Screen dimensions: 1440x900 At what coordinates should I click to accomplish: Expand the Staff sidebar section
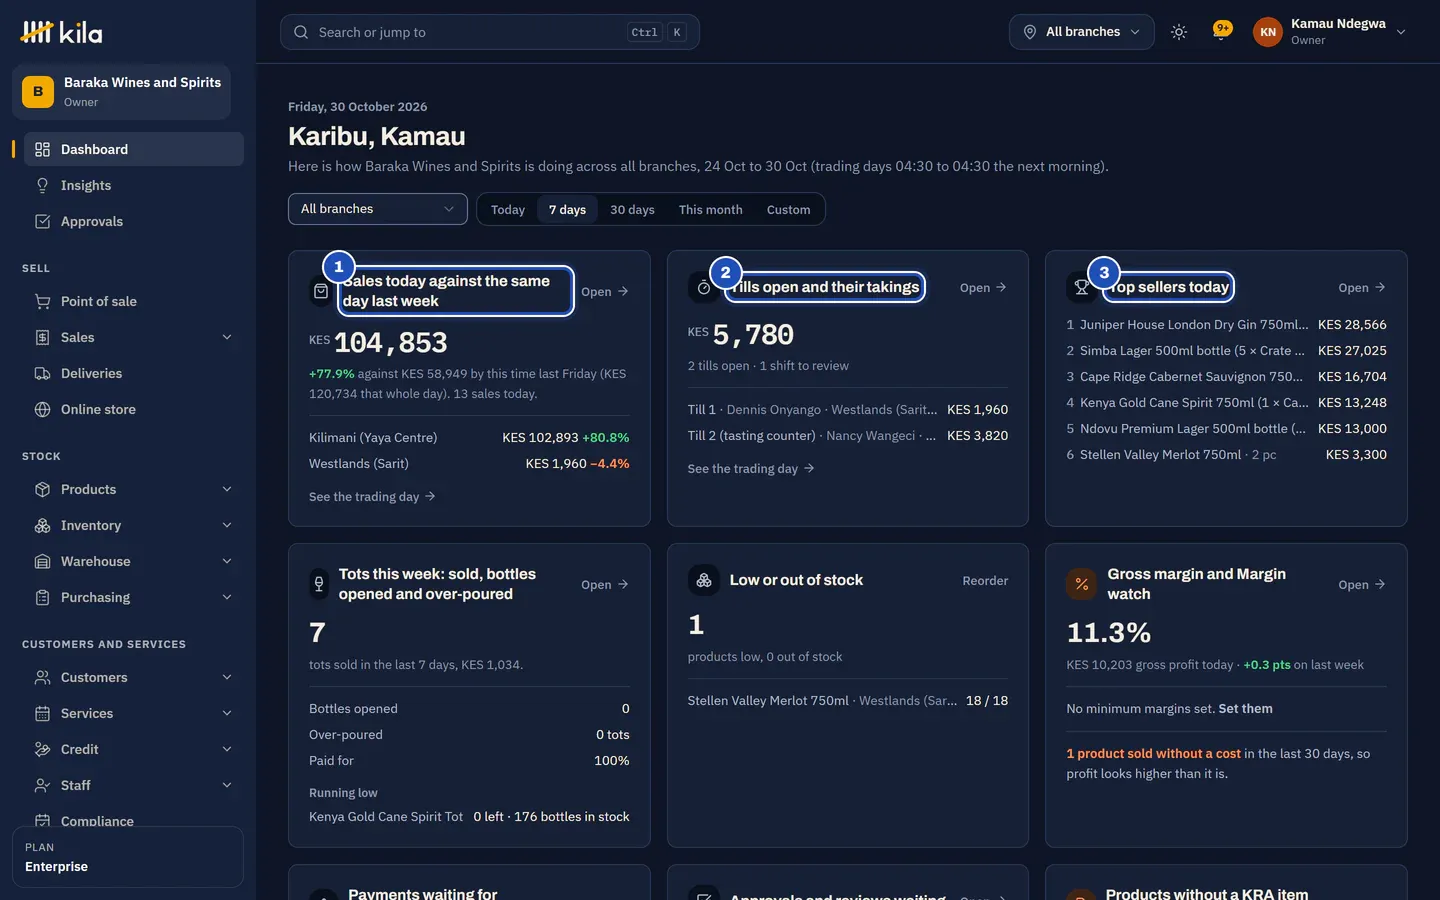pyautogui.click(x=134, y=785)
